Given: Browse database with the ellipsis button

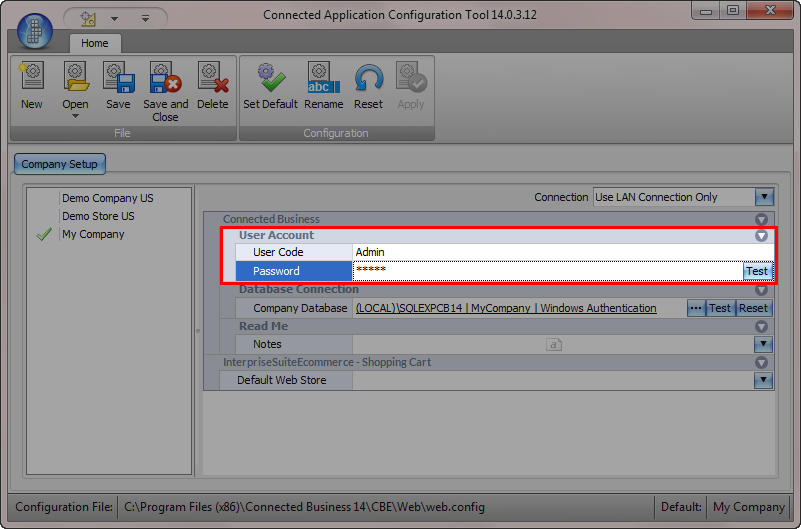Looking at the screenshot, I should 696,308.
